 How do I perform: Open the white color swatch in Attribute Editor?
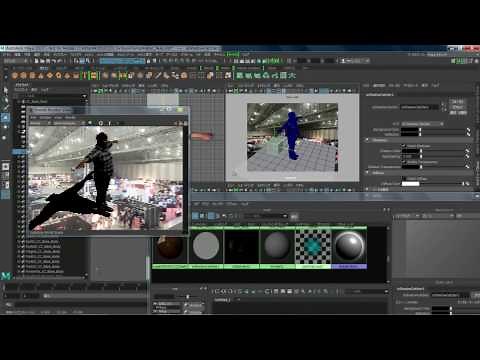tap(410, 184)
